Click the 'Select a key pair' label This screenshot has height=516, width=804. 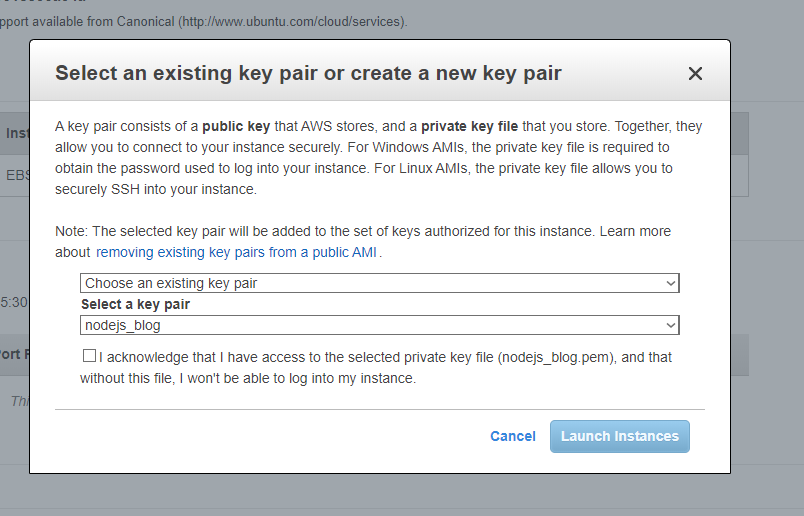(x=135, y=304)
